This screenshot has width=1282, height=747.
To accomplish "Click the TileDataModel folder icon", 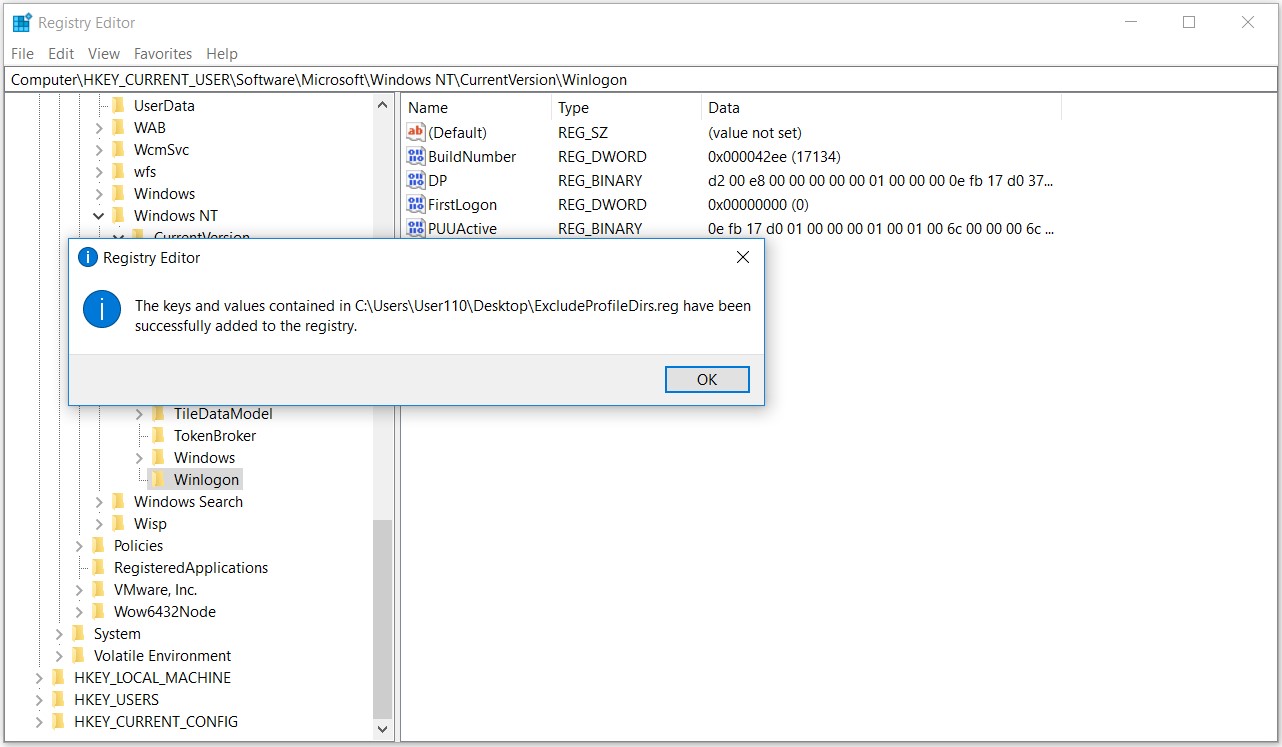I will tap(159, 413).
